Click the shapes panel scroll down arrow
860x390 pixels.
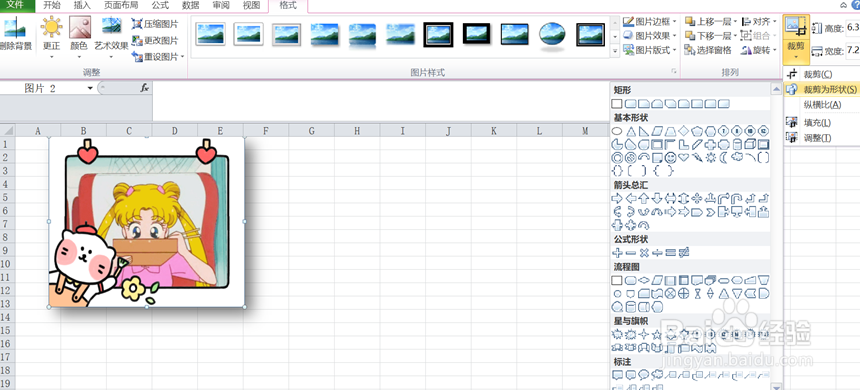(x=776, y=387)
